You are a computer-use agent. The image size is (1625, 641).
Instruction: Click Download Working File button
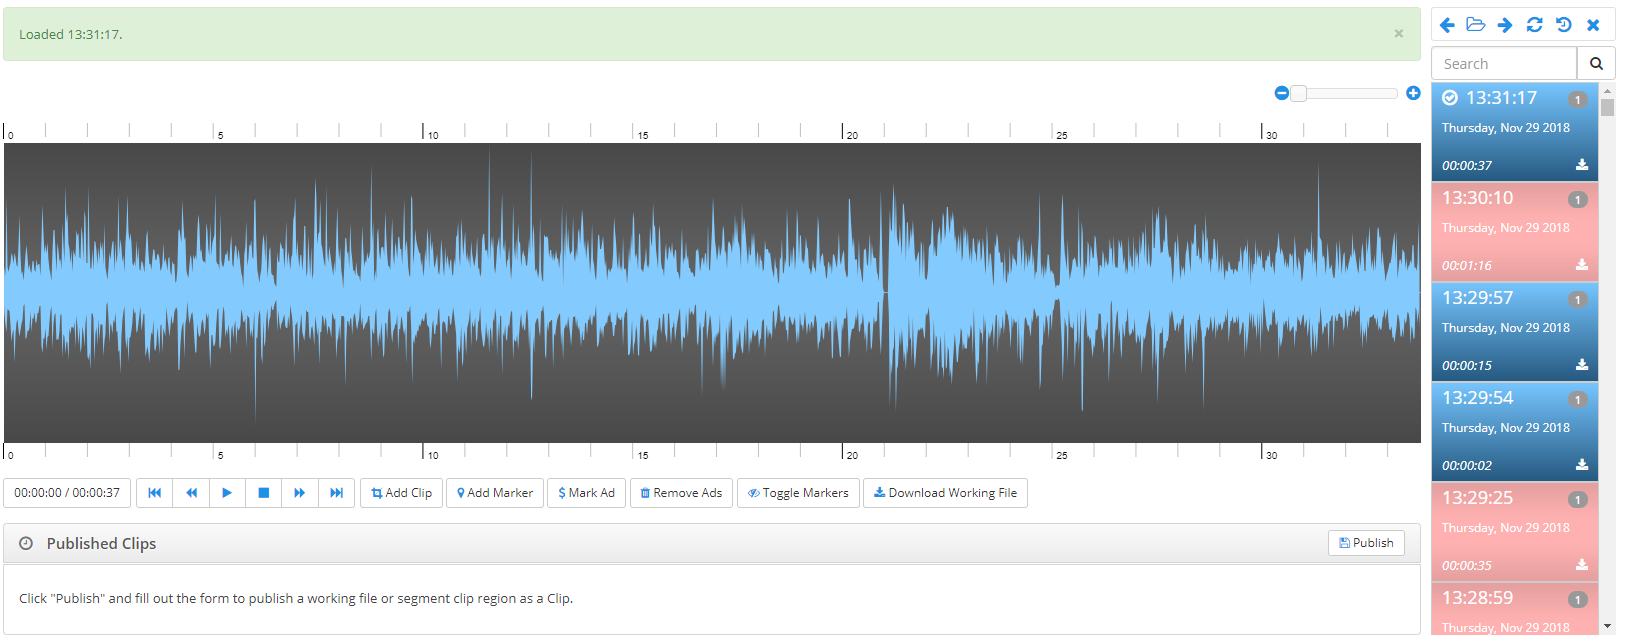coord(945,493)
